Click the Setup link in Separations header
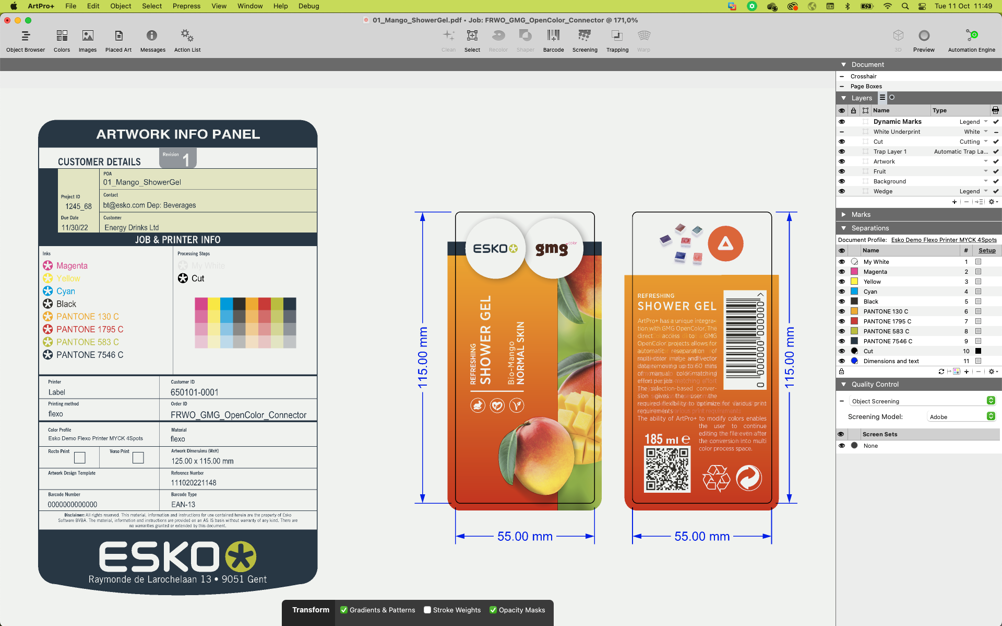 pos(987,250)
